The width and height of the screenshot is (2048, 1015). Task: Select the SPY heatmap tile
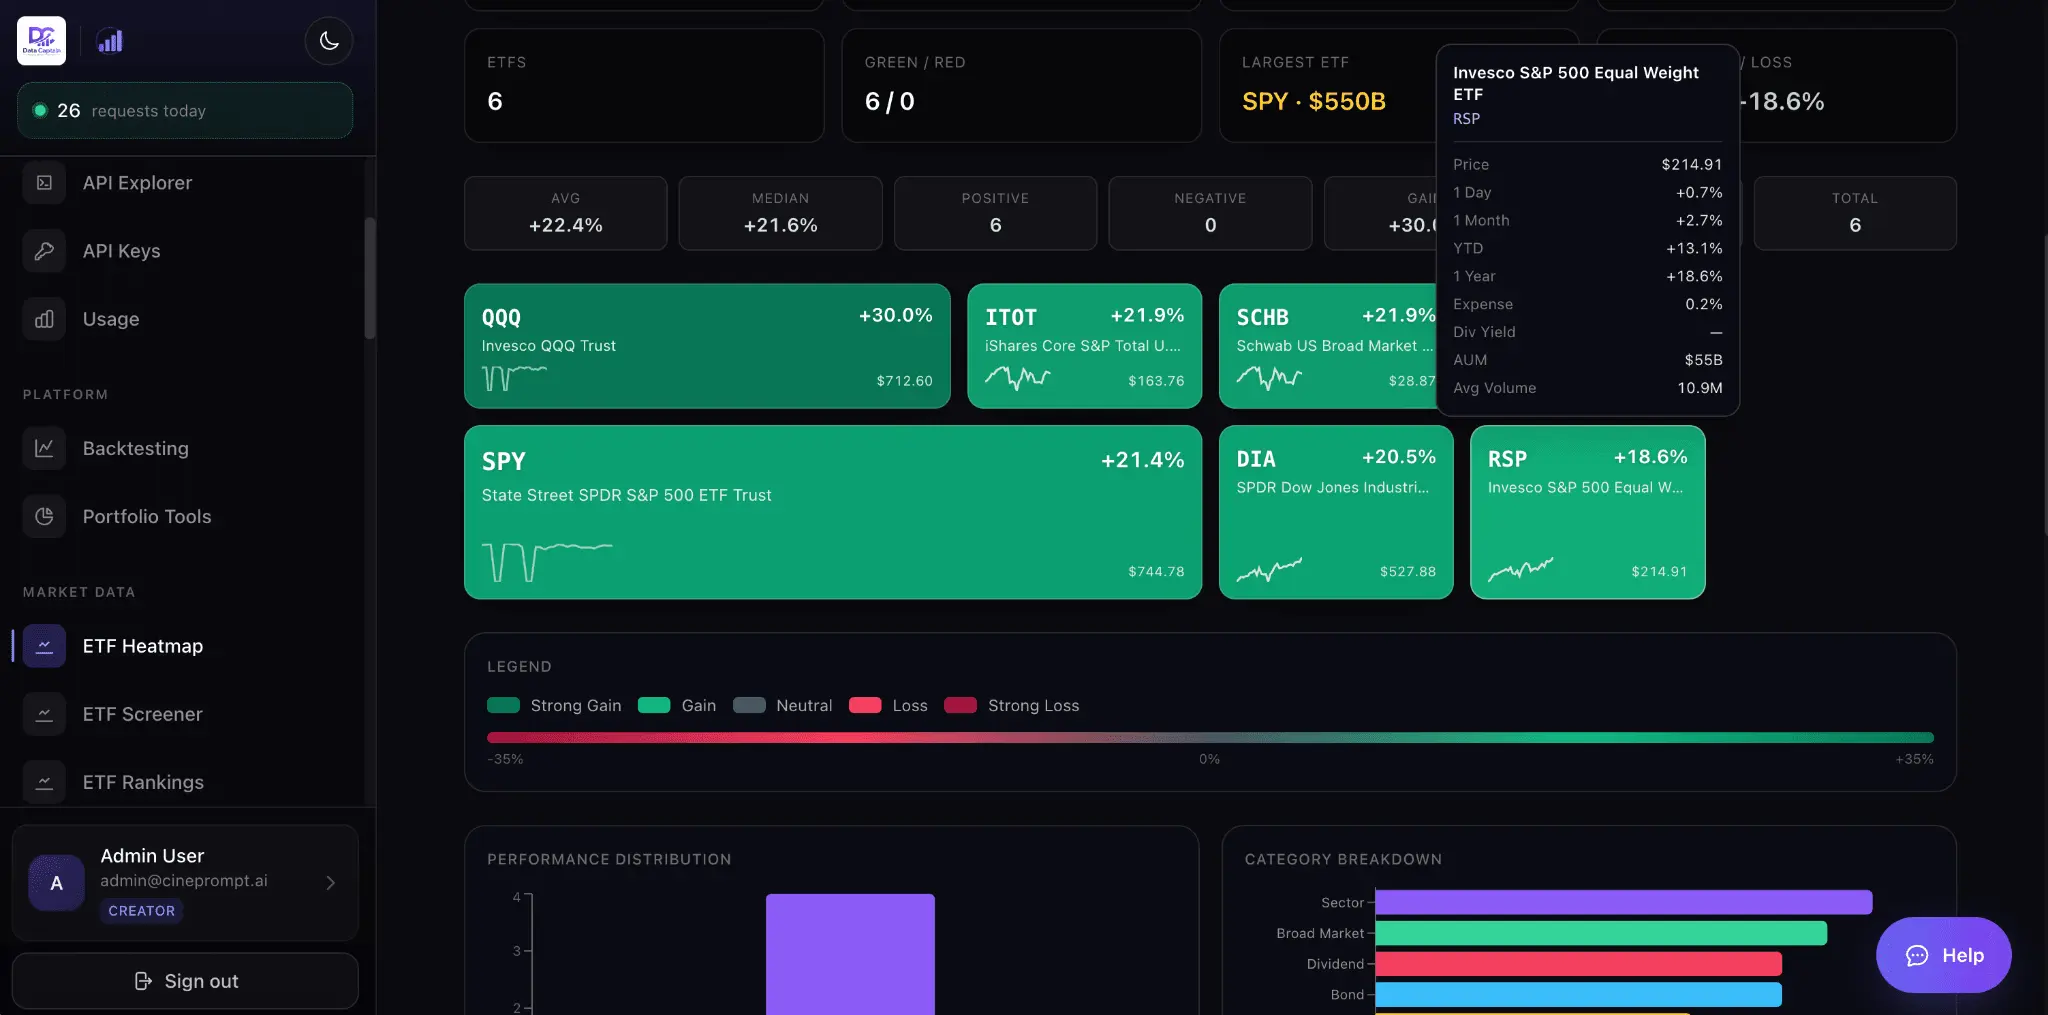(x=833, y=512)
